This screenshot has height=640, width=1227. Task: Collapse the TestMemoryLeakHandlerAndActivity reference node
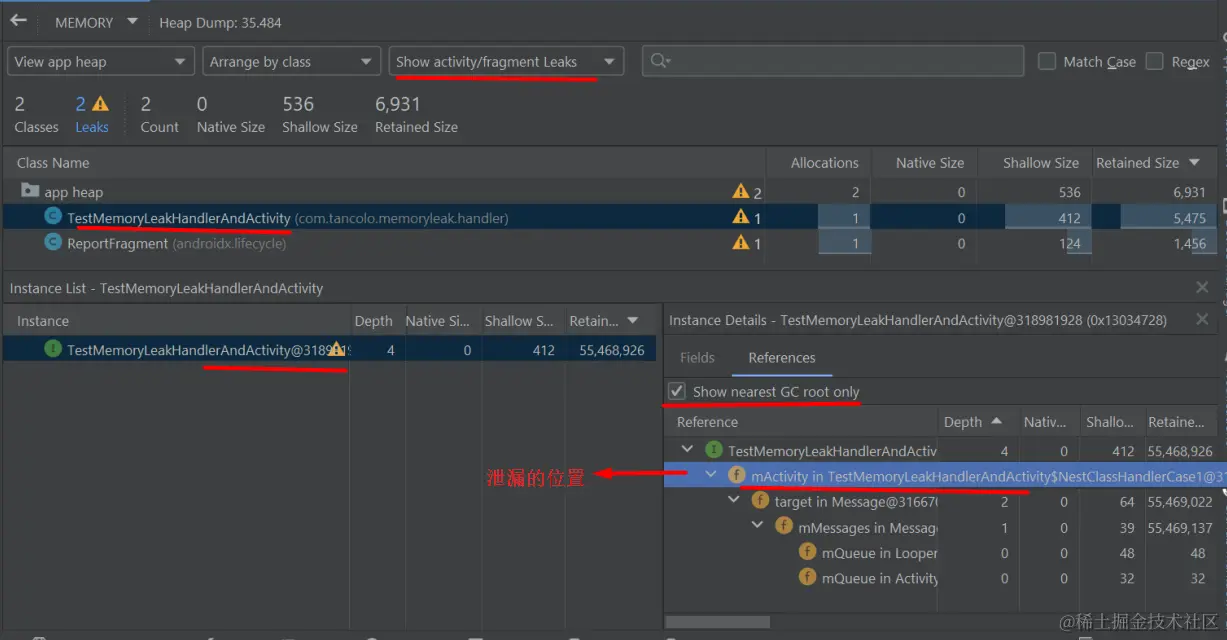click(687, 450)
